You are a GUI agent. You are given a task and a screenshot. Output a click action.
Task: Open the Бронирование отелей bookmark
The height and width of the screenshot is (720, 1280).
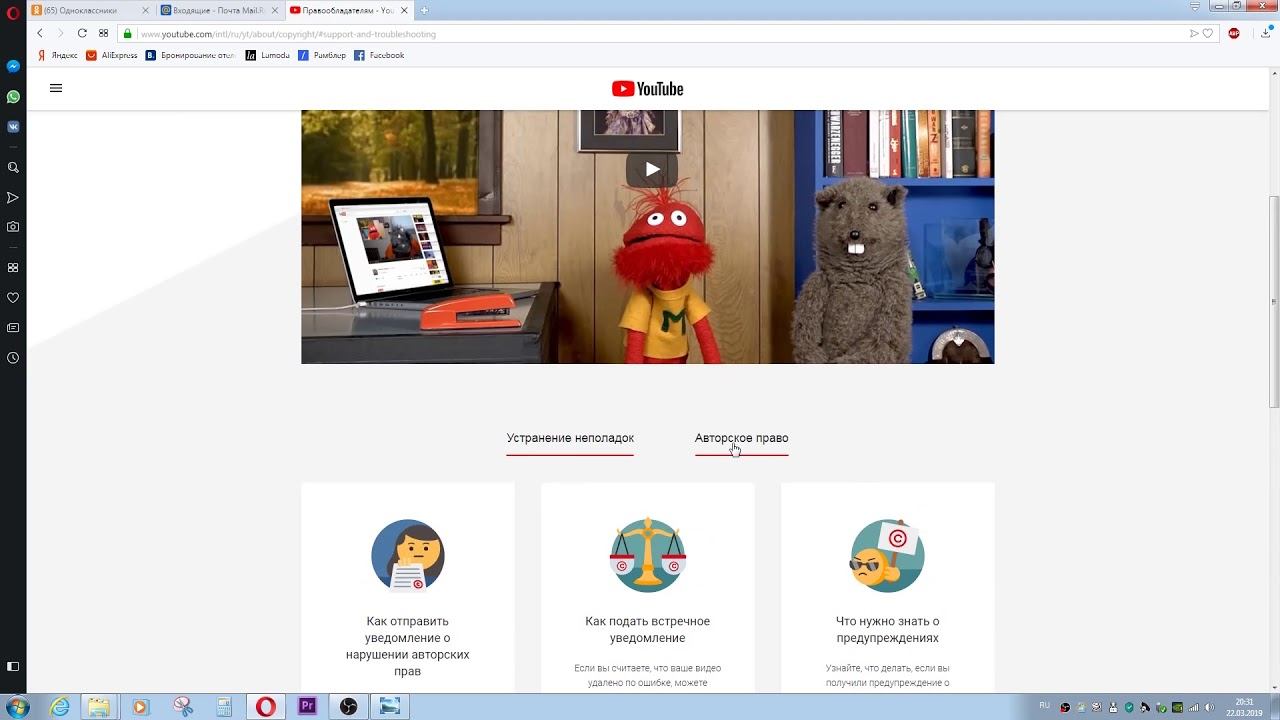[x=191, y=55]
